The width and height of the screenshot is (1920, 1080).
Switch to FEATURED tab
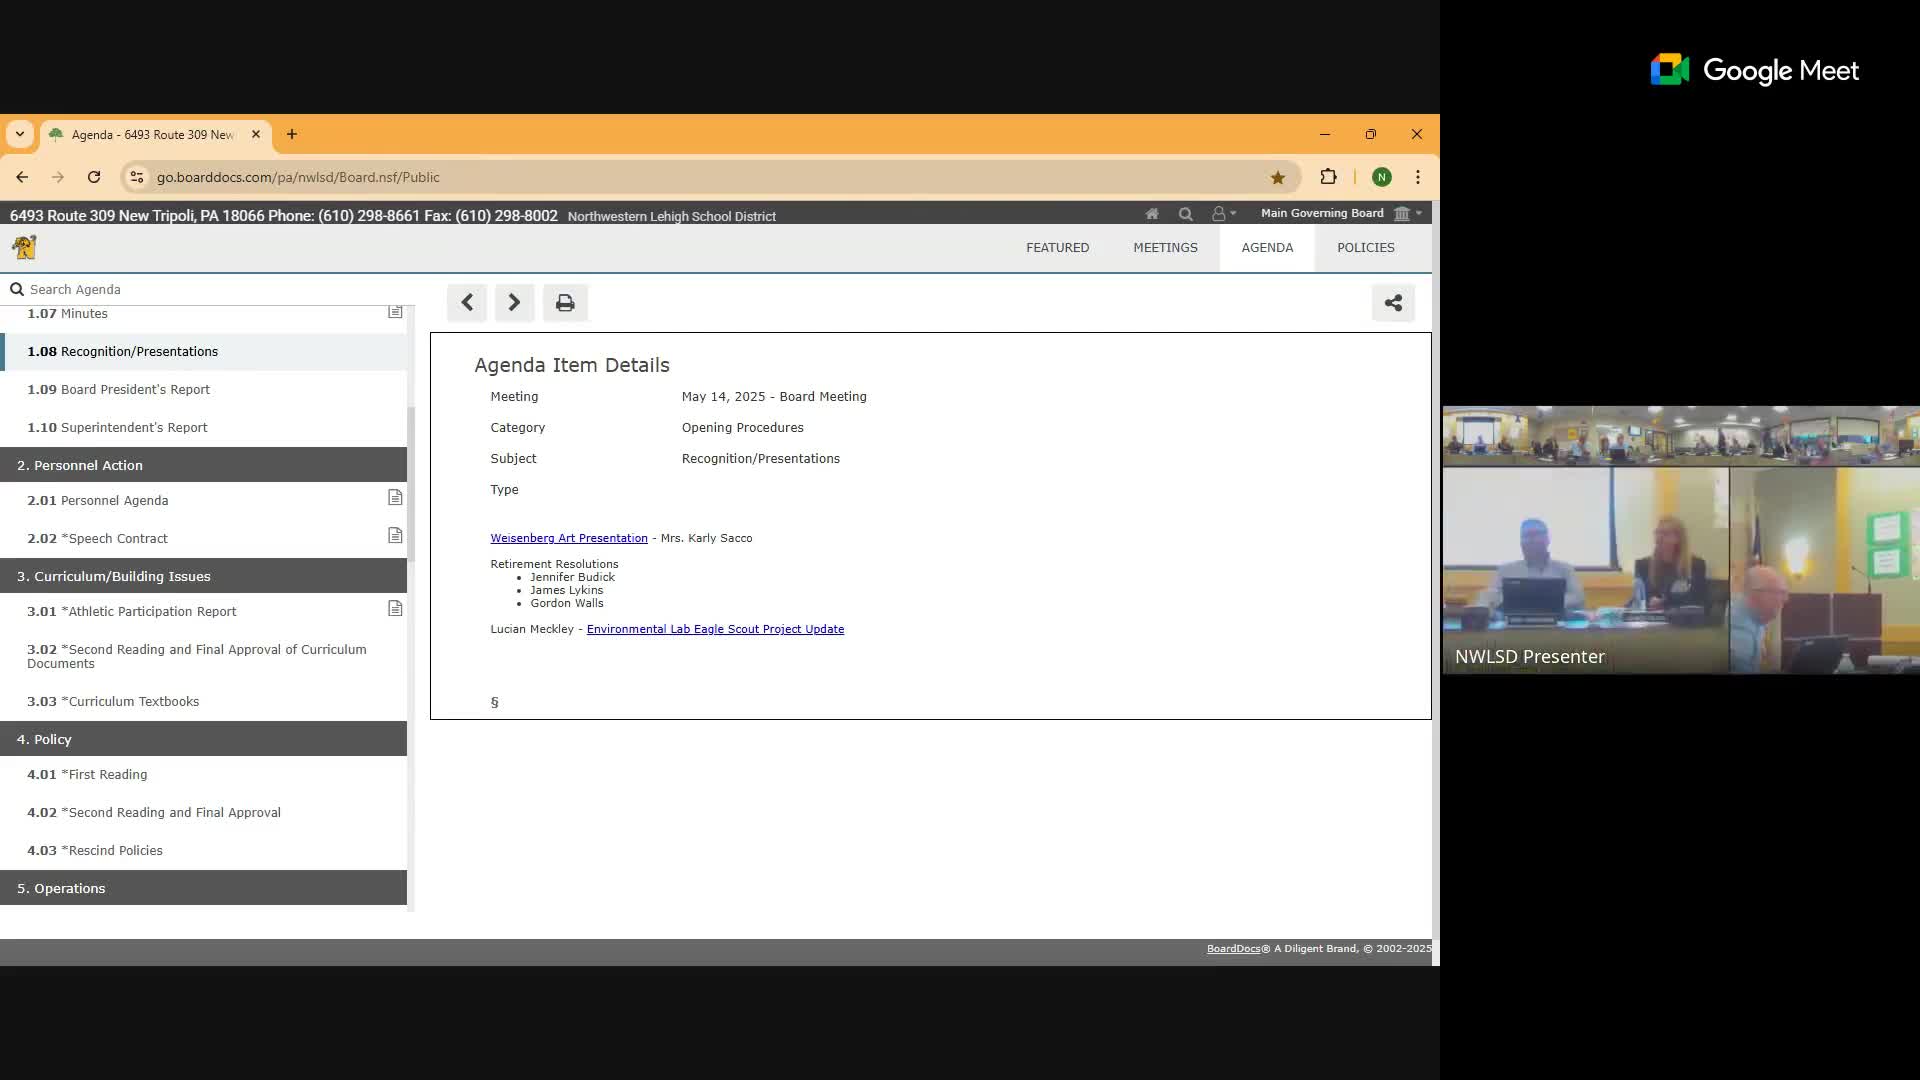coord(1057,247)
